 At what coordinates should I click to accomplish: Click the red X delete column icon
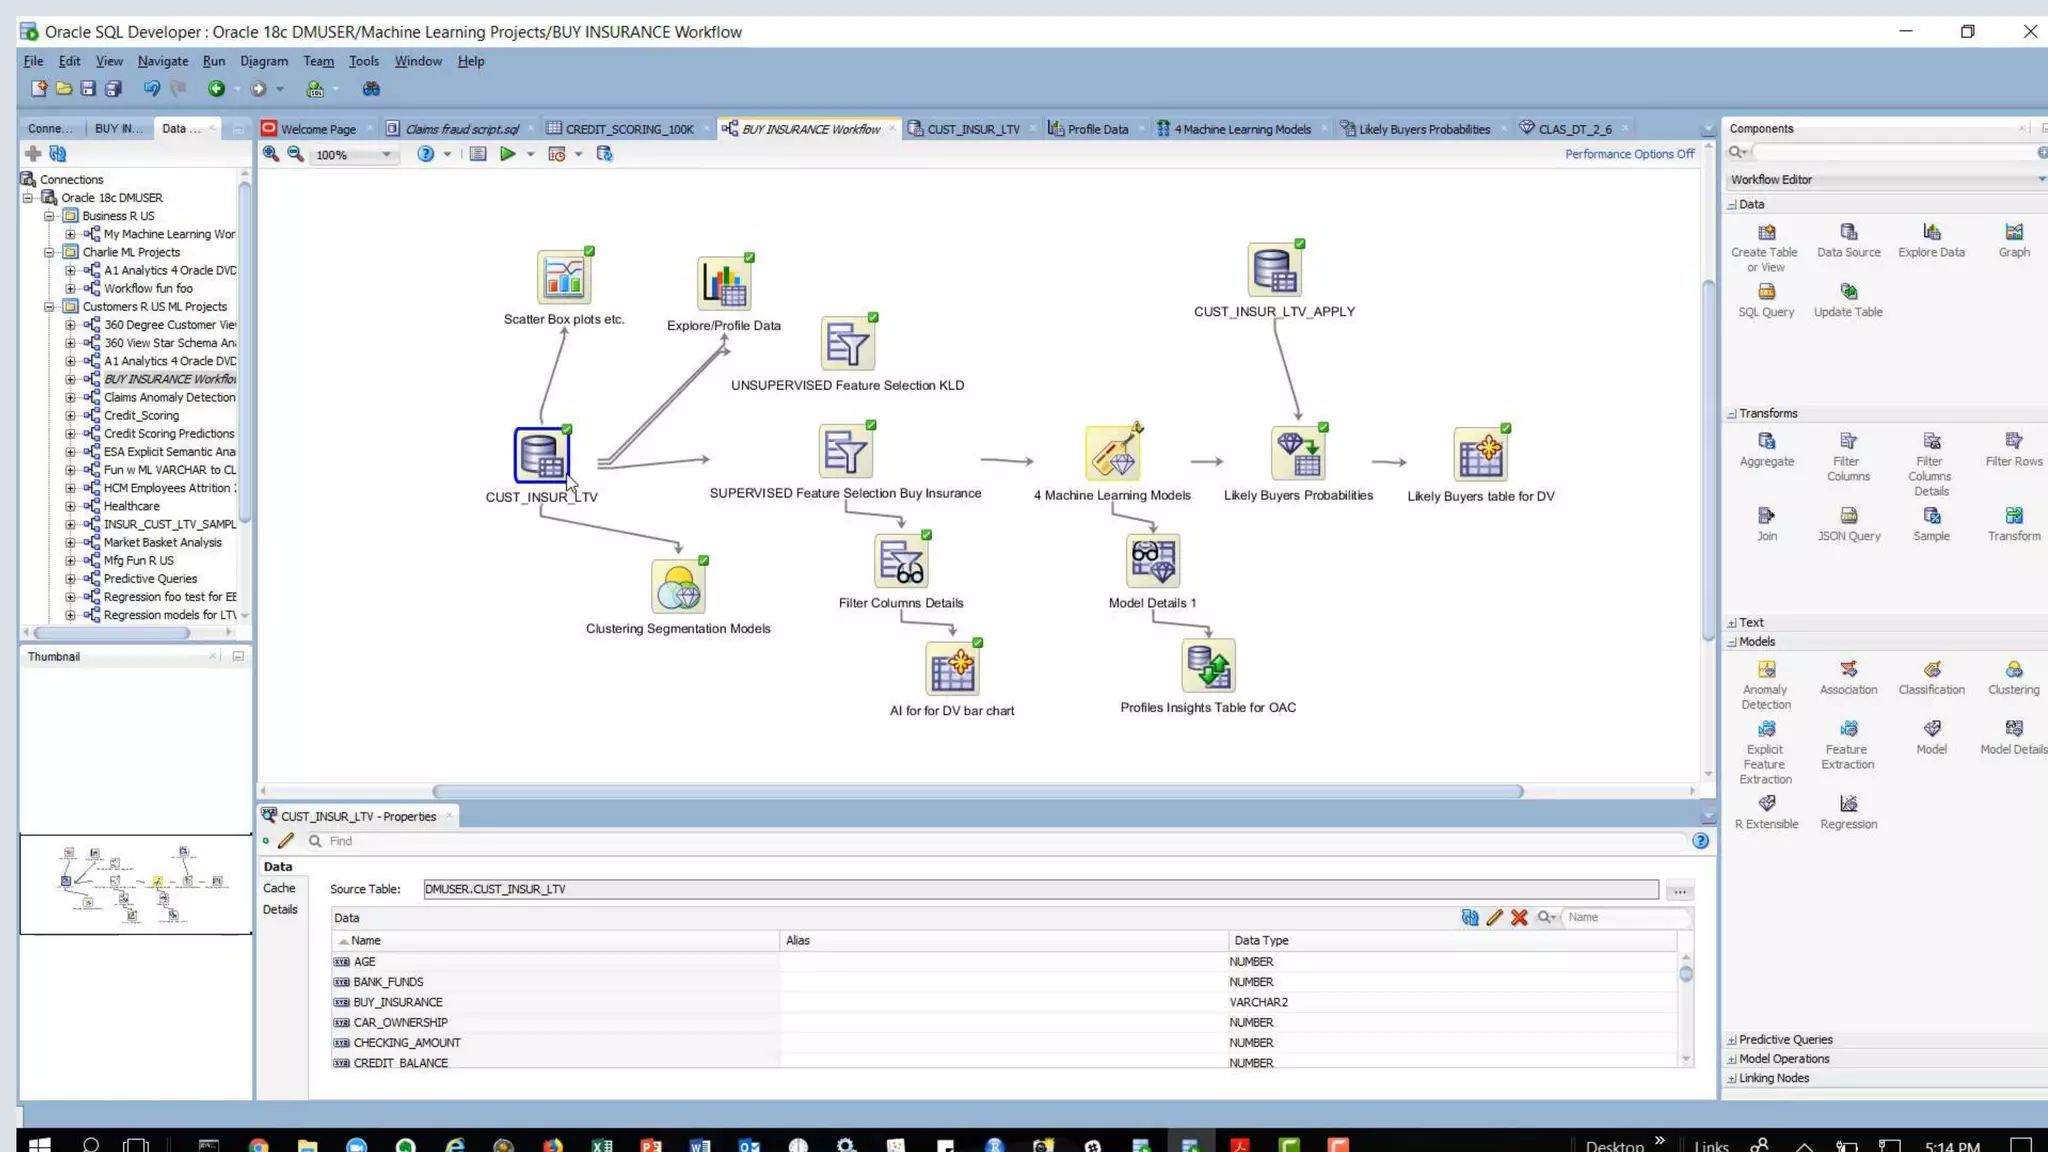(1519, 917)
